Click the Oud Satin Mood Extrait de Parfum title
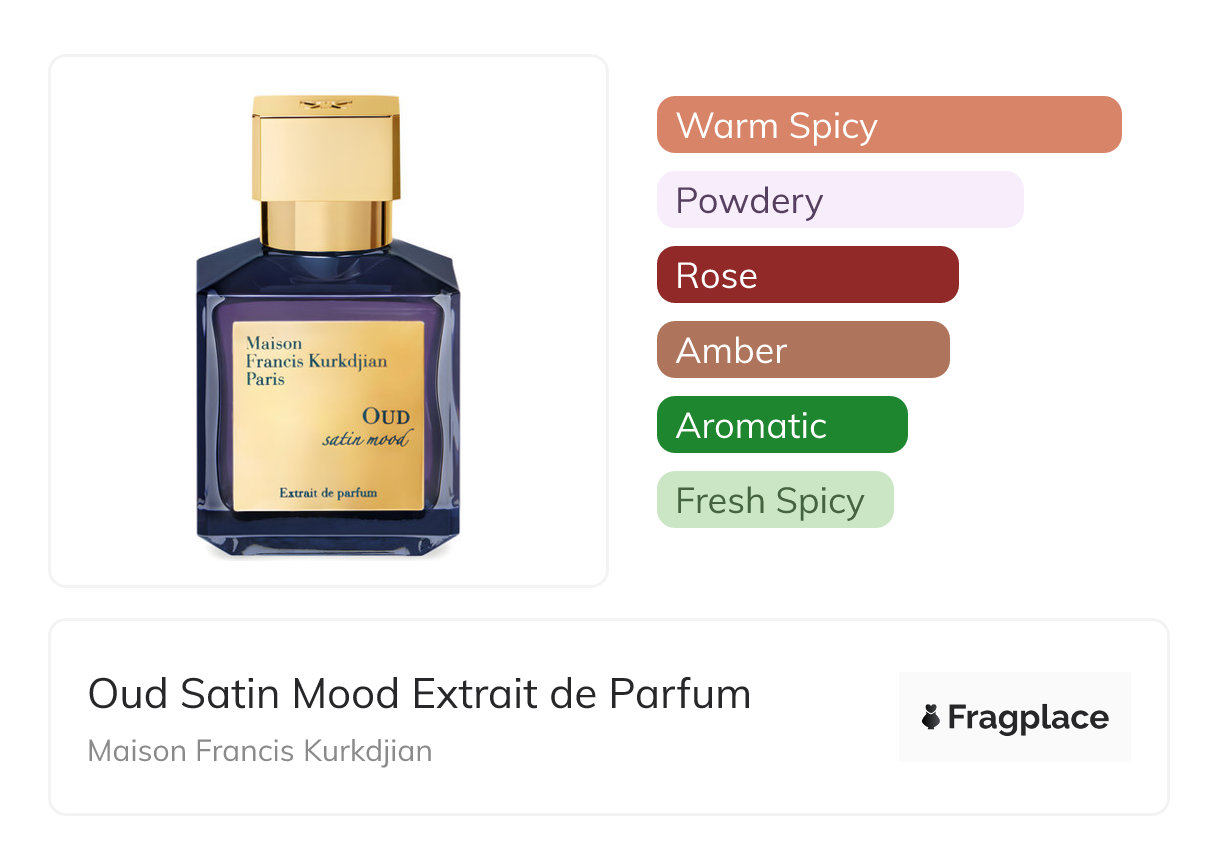1218x864 pixels. (x=419, y=693)
